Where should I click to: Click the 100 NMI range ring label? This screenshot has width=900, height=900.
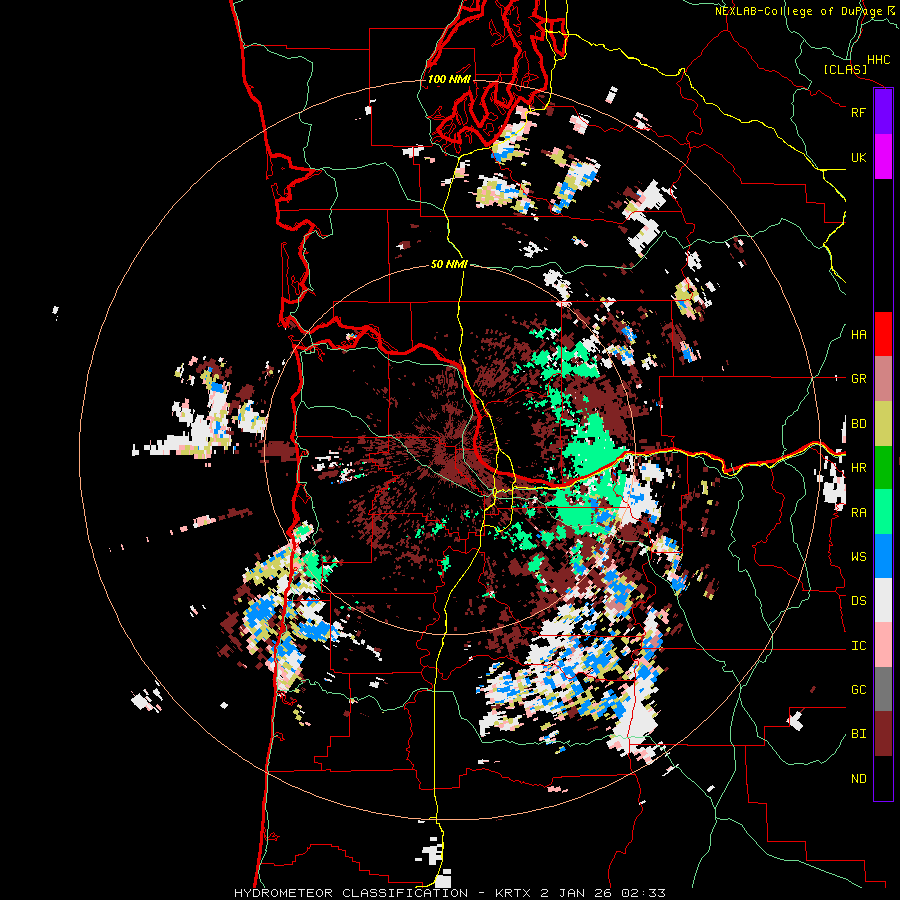pyautogui.click(x=449, y=79)
